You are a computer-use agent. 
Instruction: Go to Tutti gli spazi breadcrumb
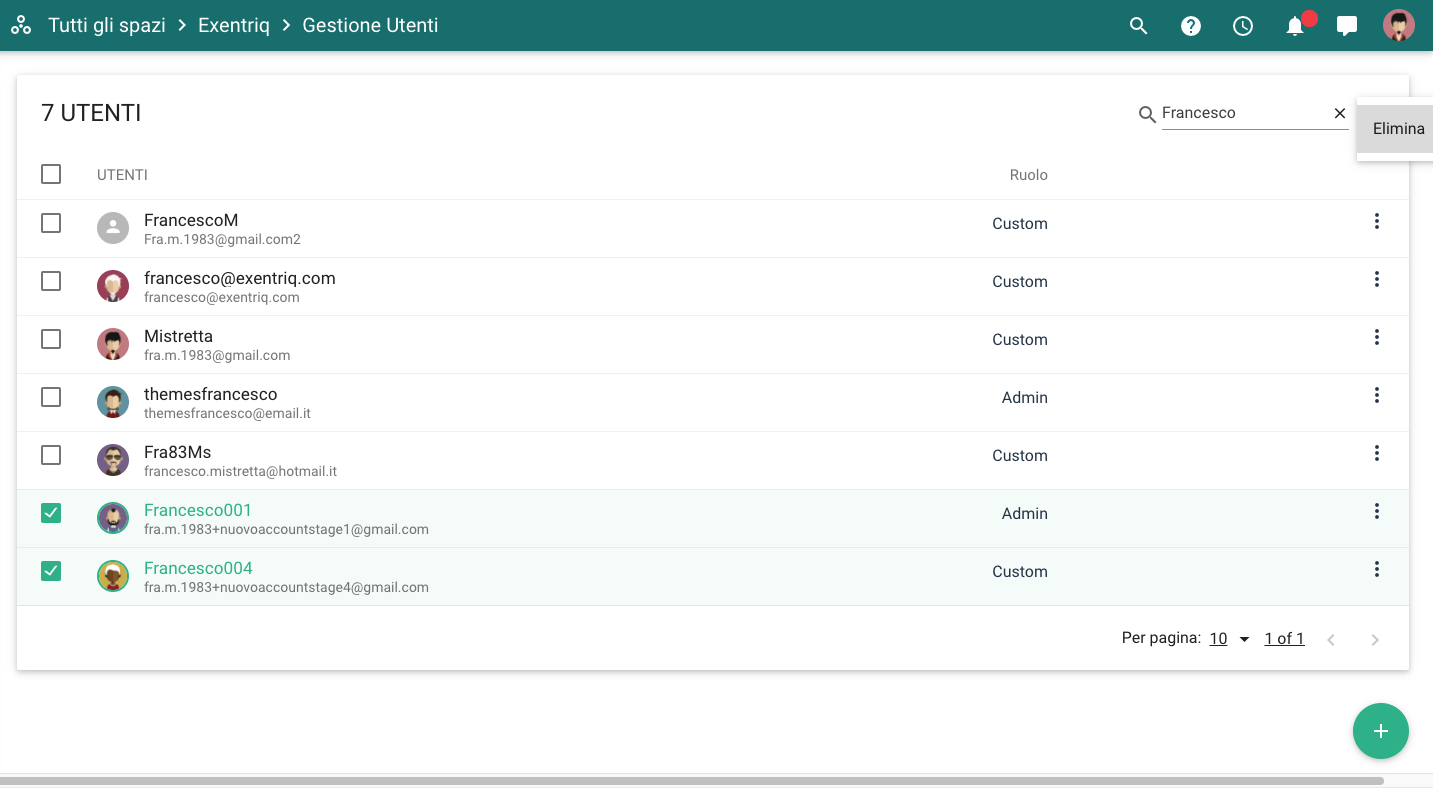tap(107, 26)
